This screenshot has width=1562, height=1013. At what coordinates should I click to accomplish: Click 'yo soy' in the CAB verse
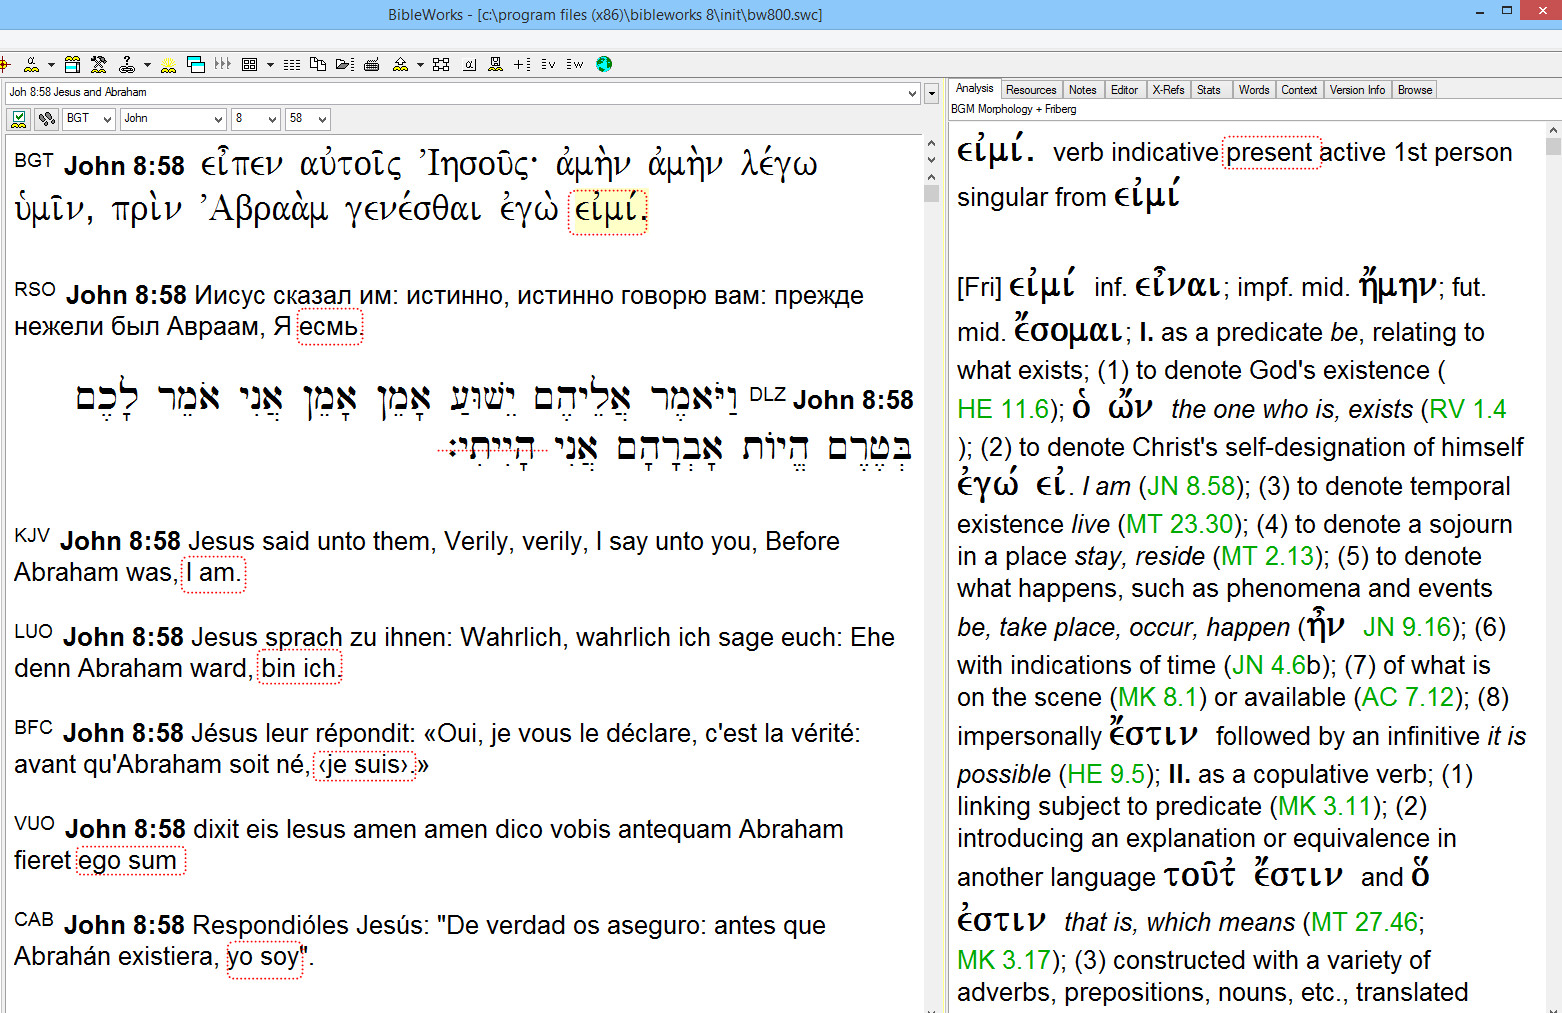click(x=264, y=958)
